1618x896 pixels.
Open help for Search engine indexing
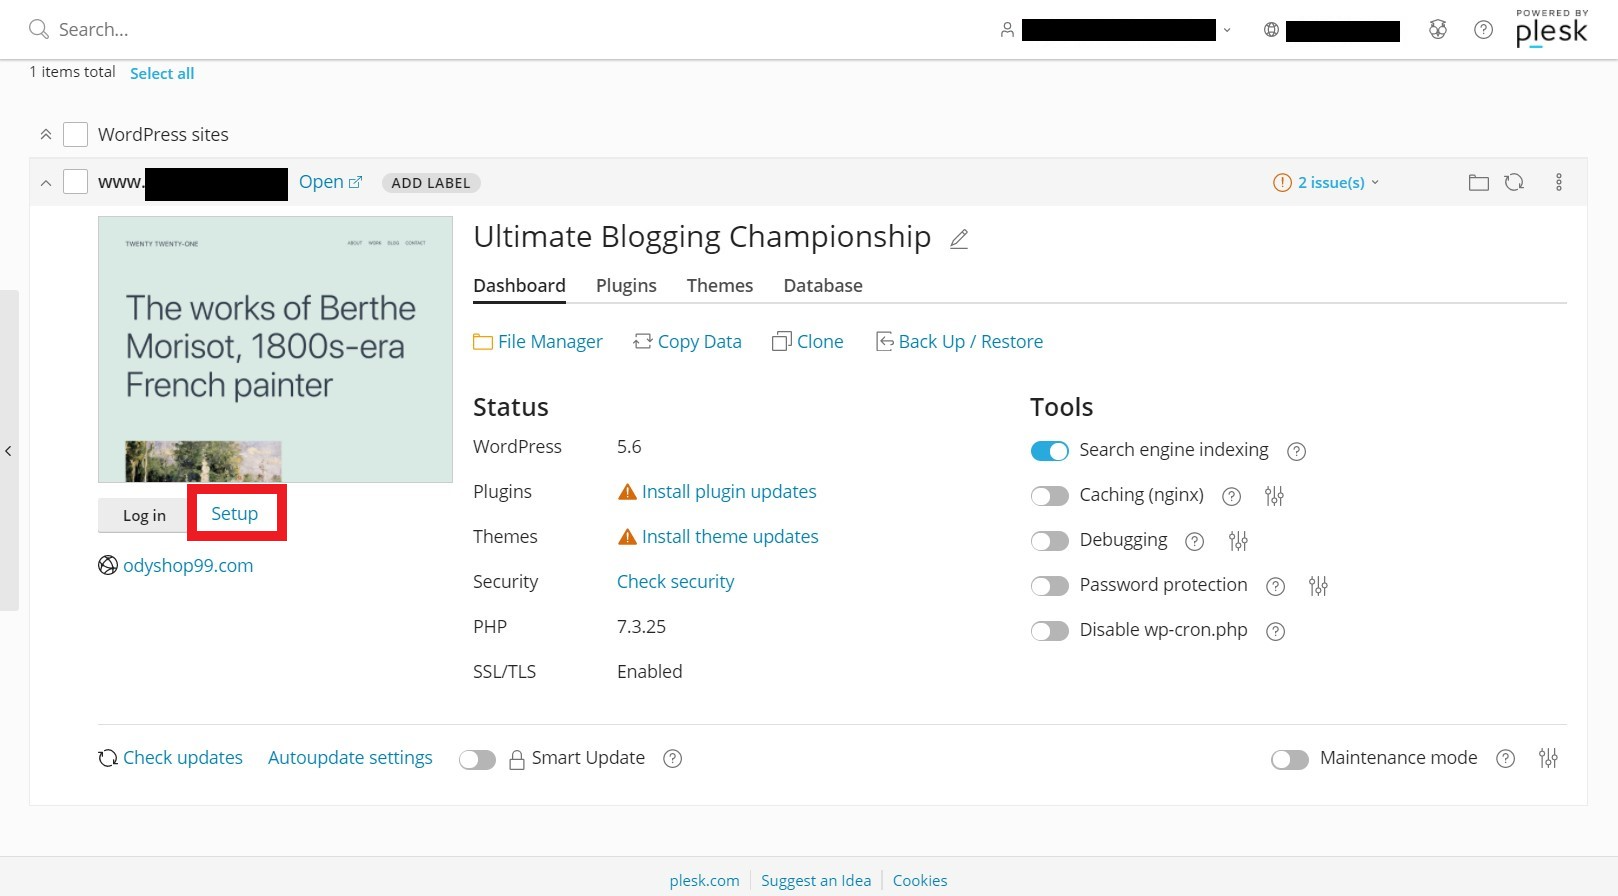coord(1296,451)
